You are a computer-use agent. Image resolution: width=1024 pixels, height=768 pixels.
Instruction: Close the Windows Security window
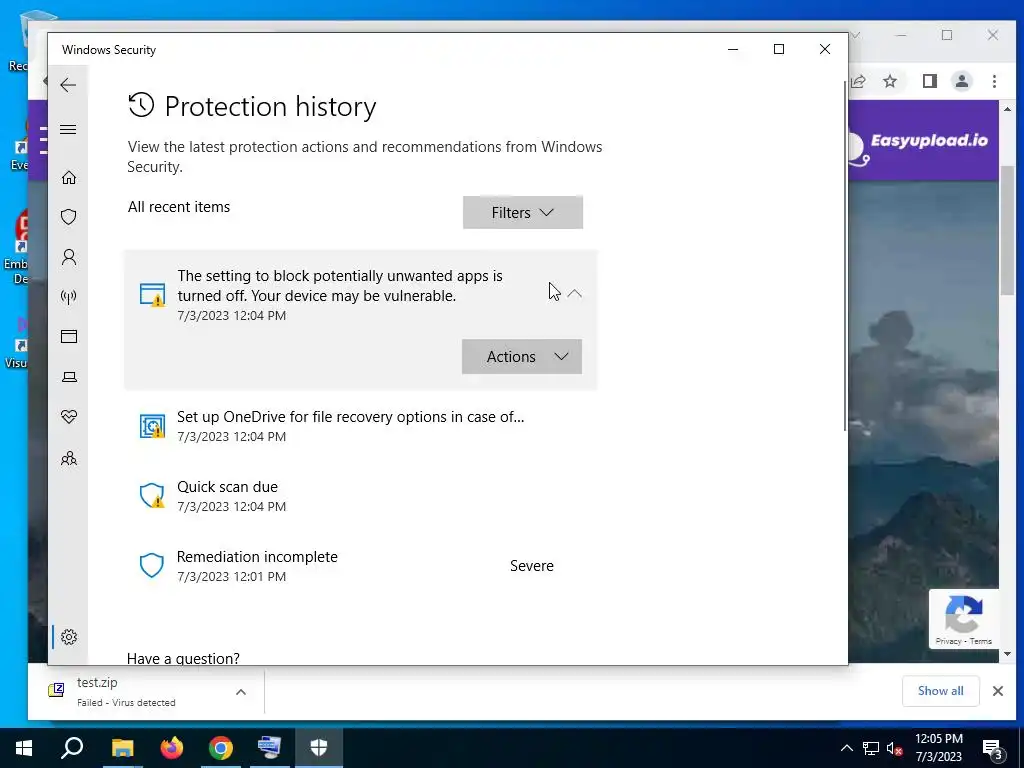(825, 49)
